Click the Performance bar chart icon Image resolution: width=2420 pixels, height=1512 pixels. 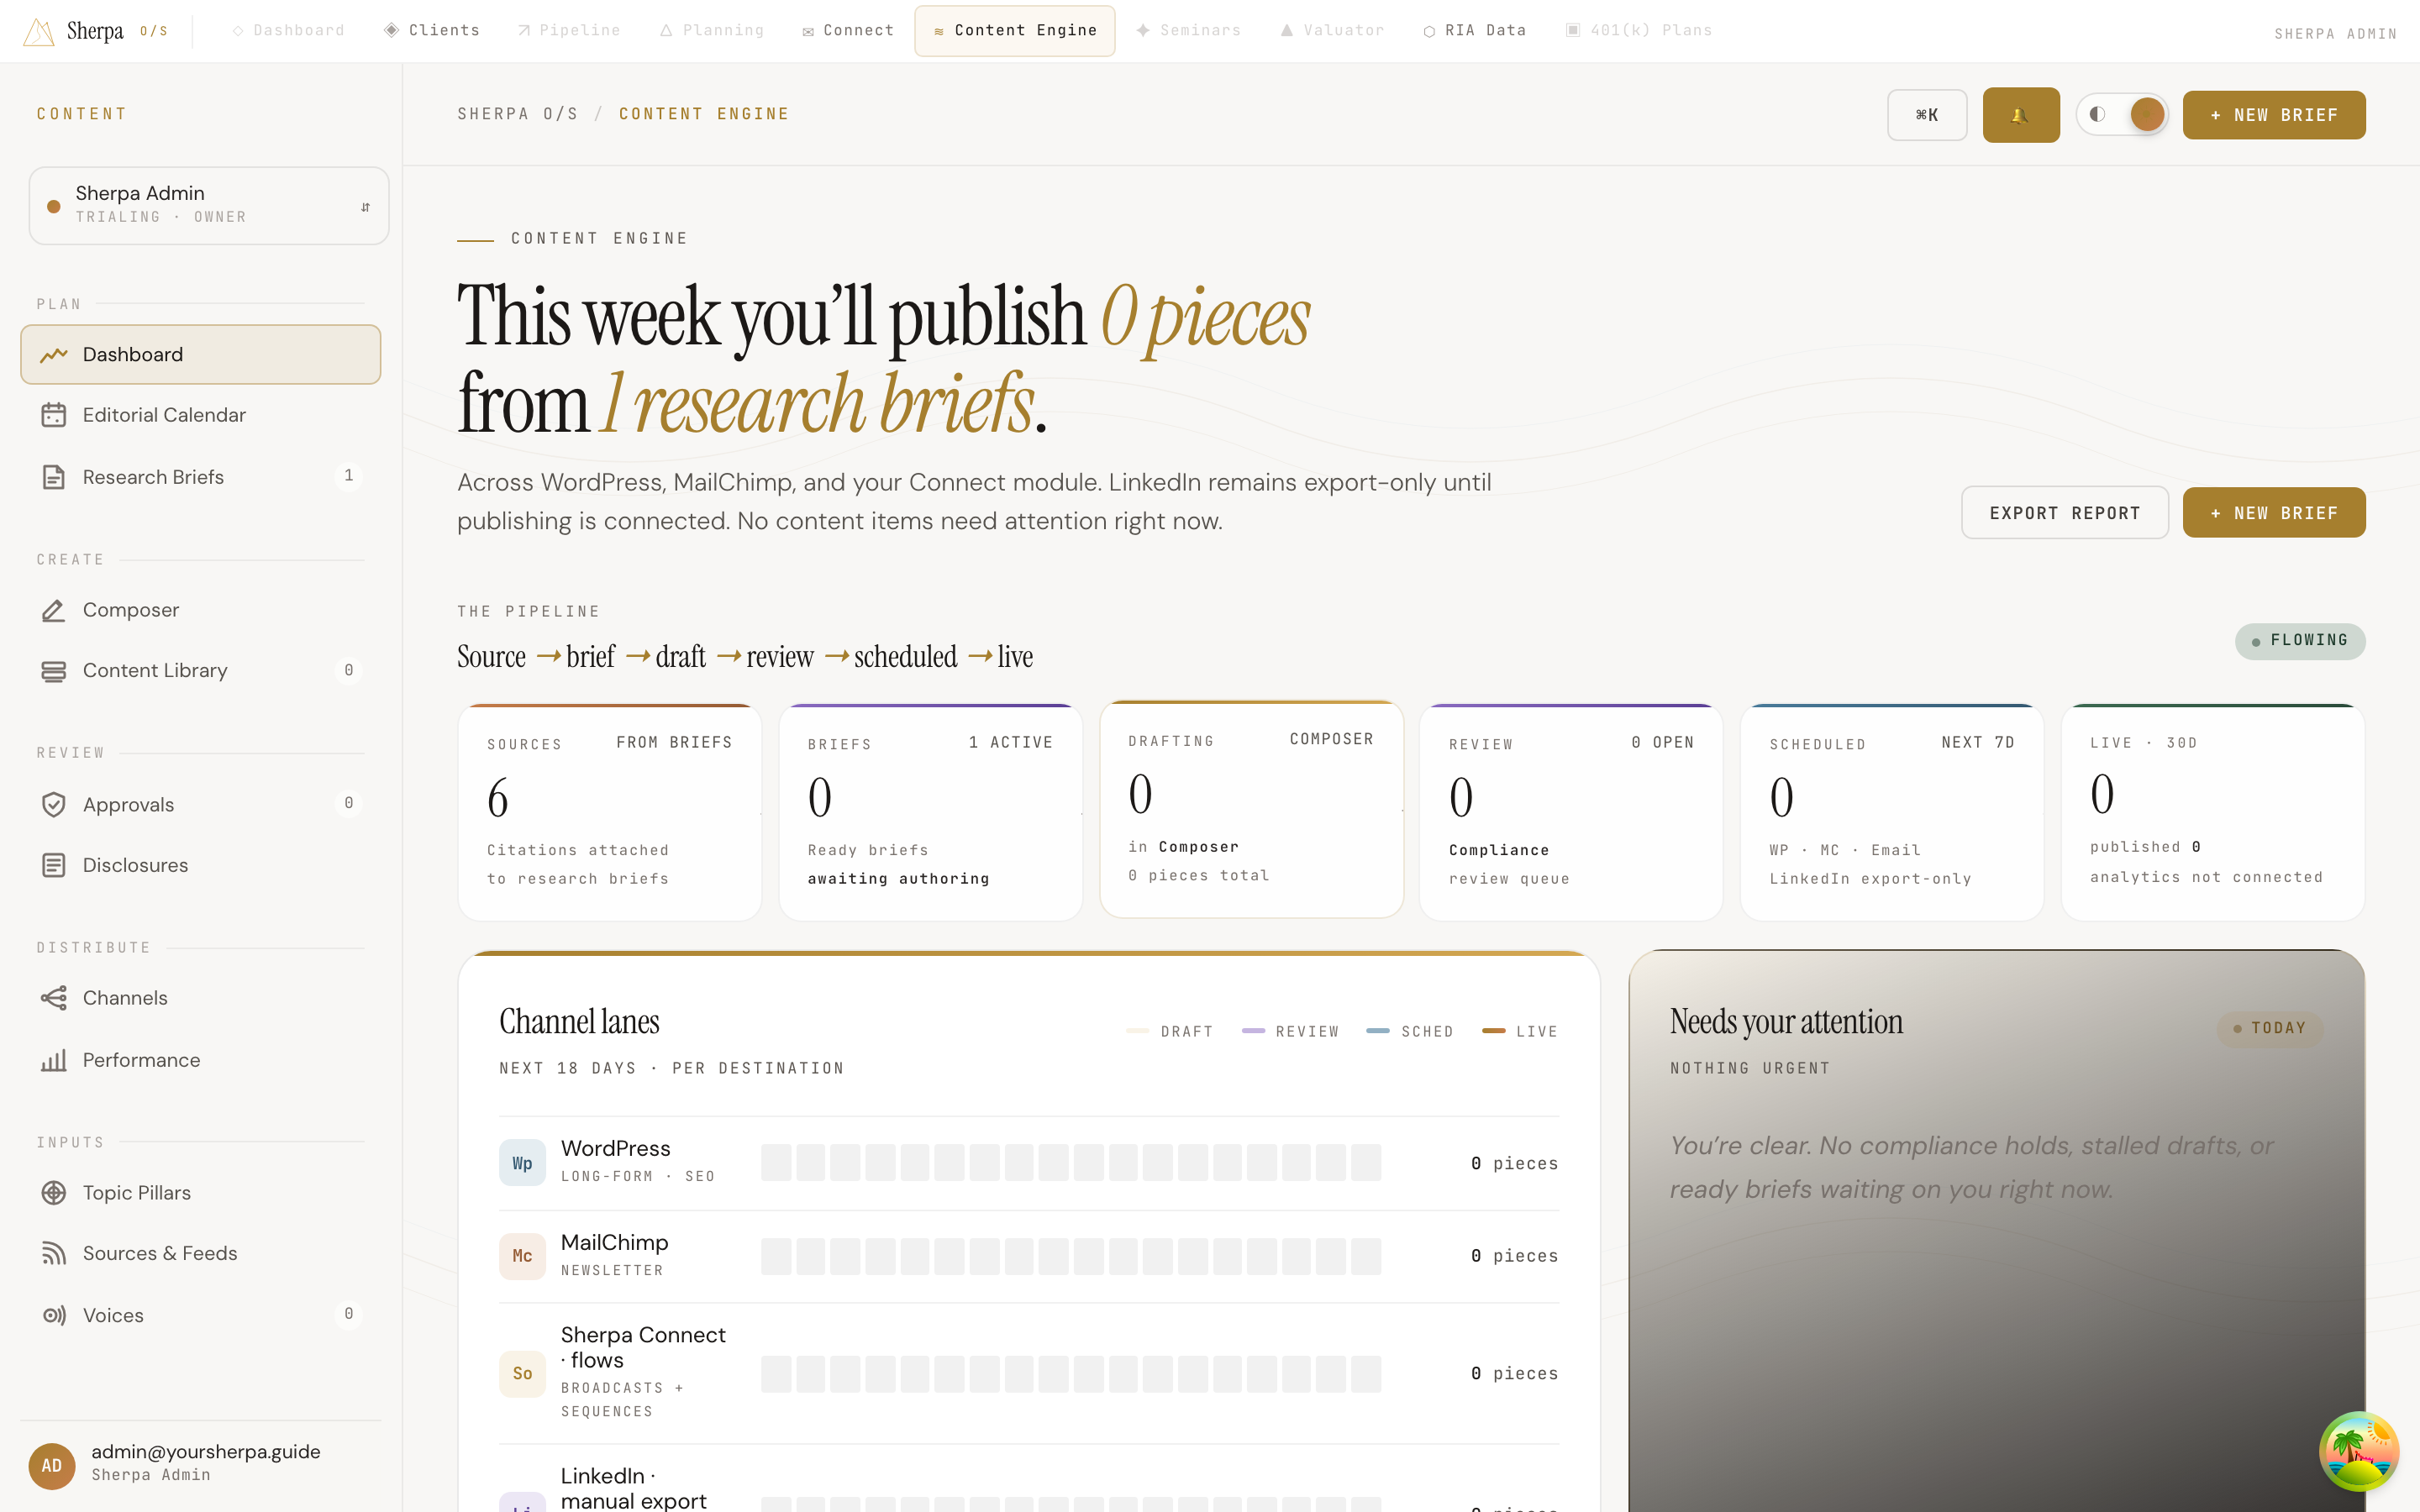click(54, 1060)
